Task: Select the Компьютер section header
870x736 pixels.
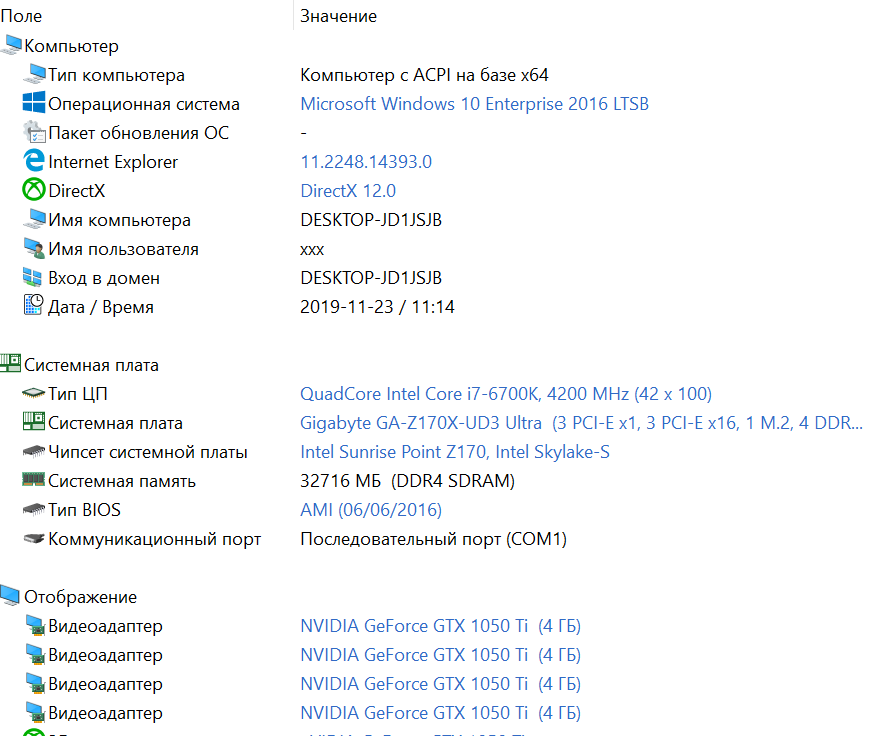Action: coord(71,46)
